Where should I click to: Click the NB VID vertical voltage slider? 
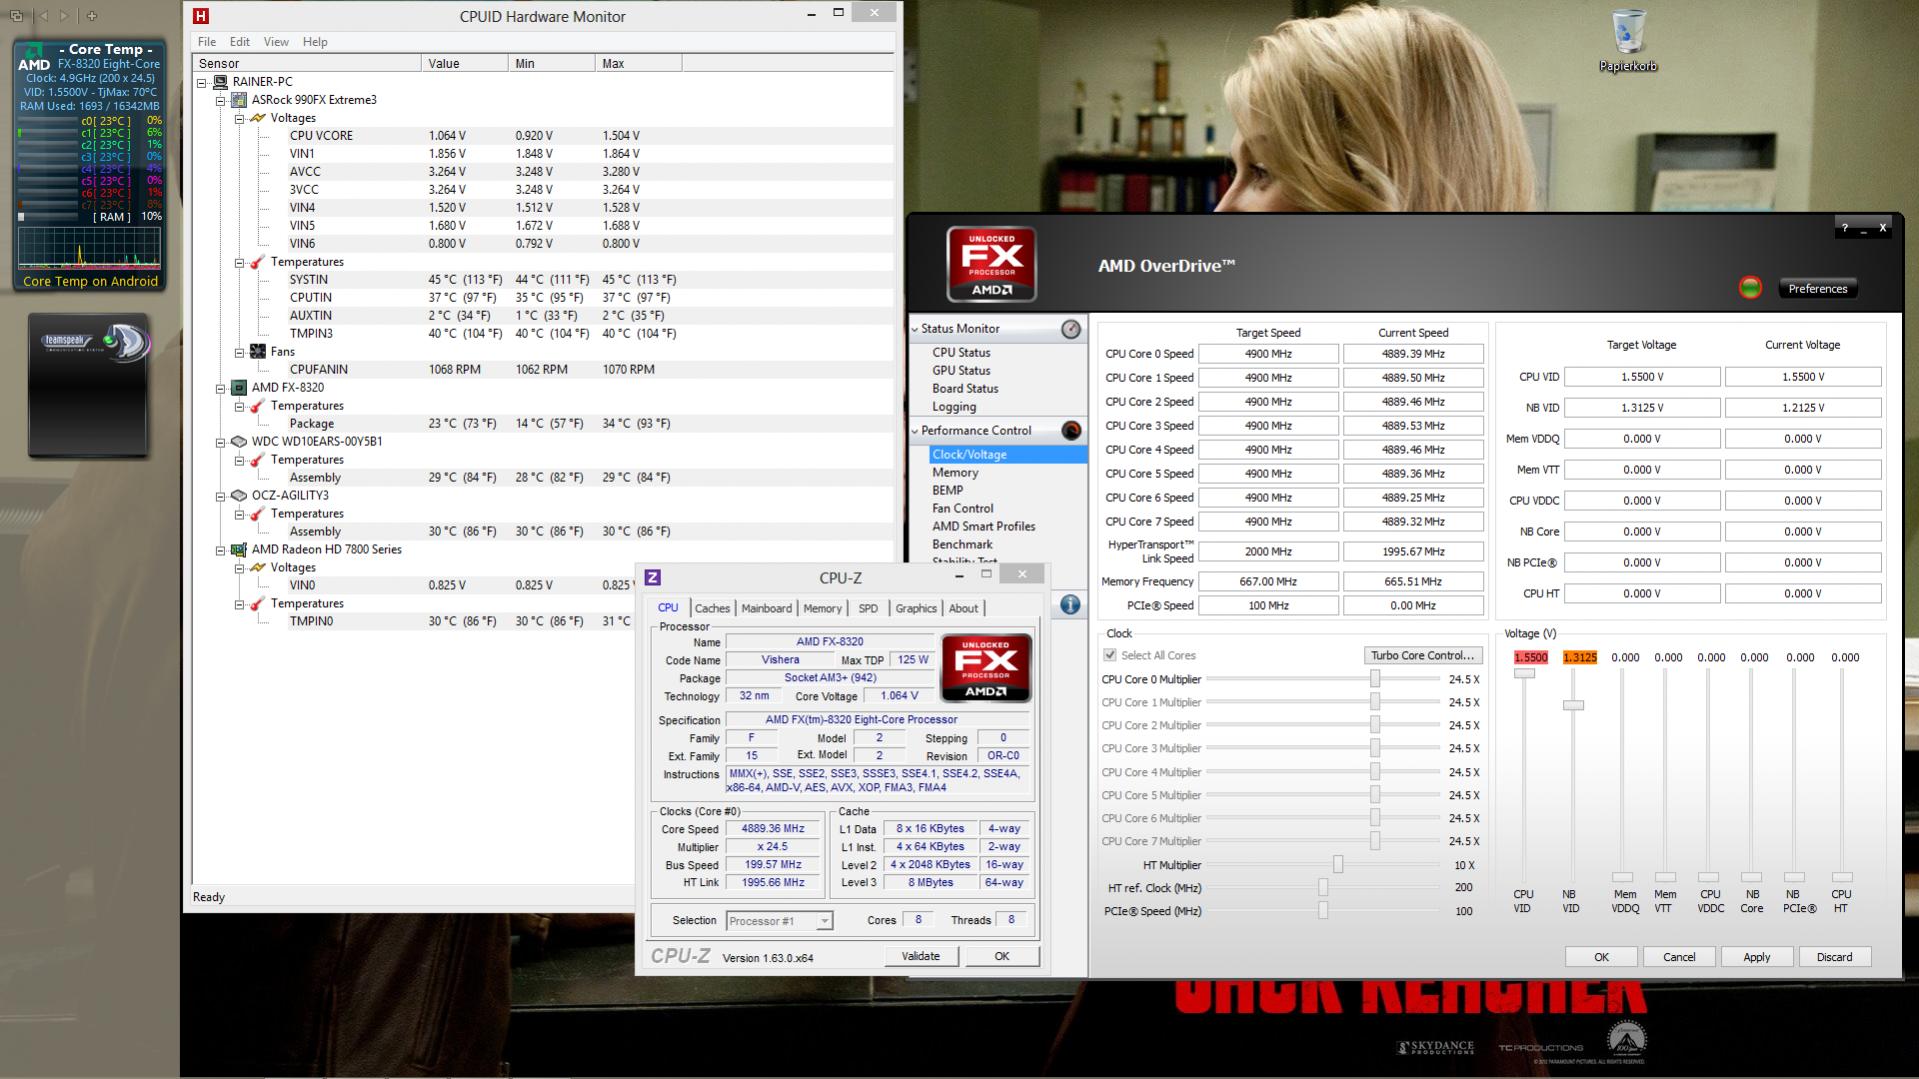[x=1573, y=705]
